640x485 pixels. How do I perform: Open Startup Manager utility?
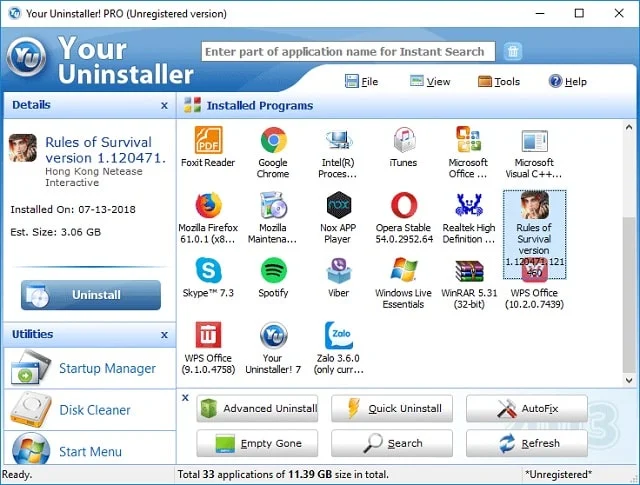coord(90,368)
